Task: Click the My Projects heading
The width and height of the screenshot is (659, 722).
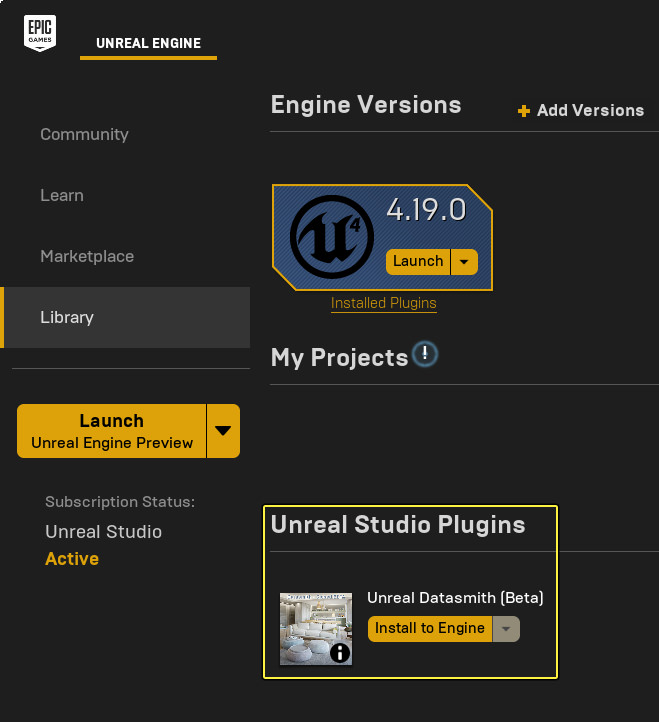Action: pos(339,358)
